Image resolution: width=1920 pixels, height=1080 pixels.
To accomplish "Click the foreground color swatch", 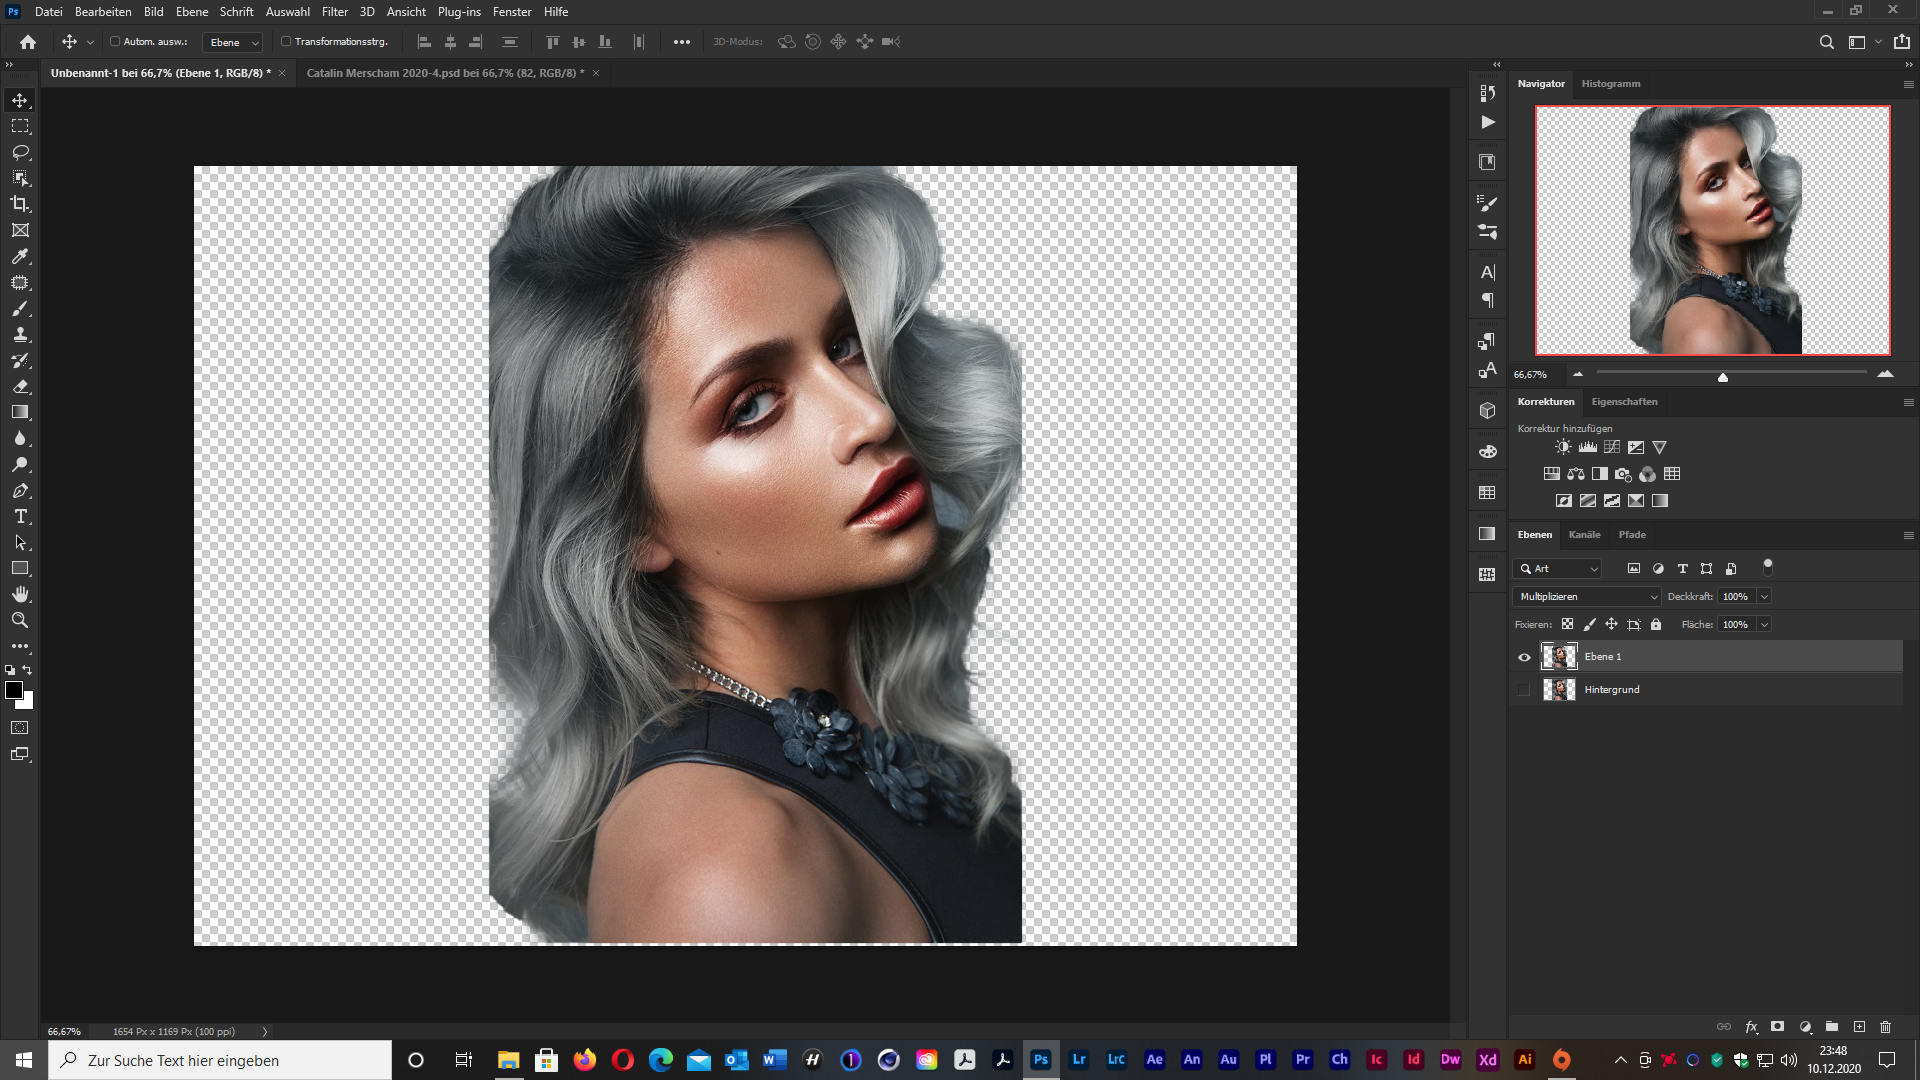I will [14, 690].
